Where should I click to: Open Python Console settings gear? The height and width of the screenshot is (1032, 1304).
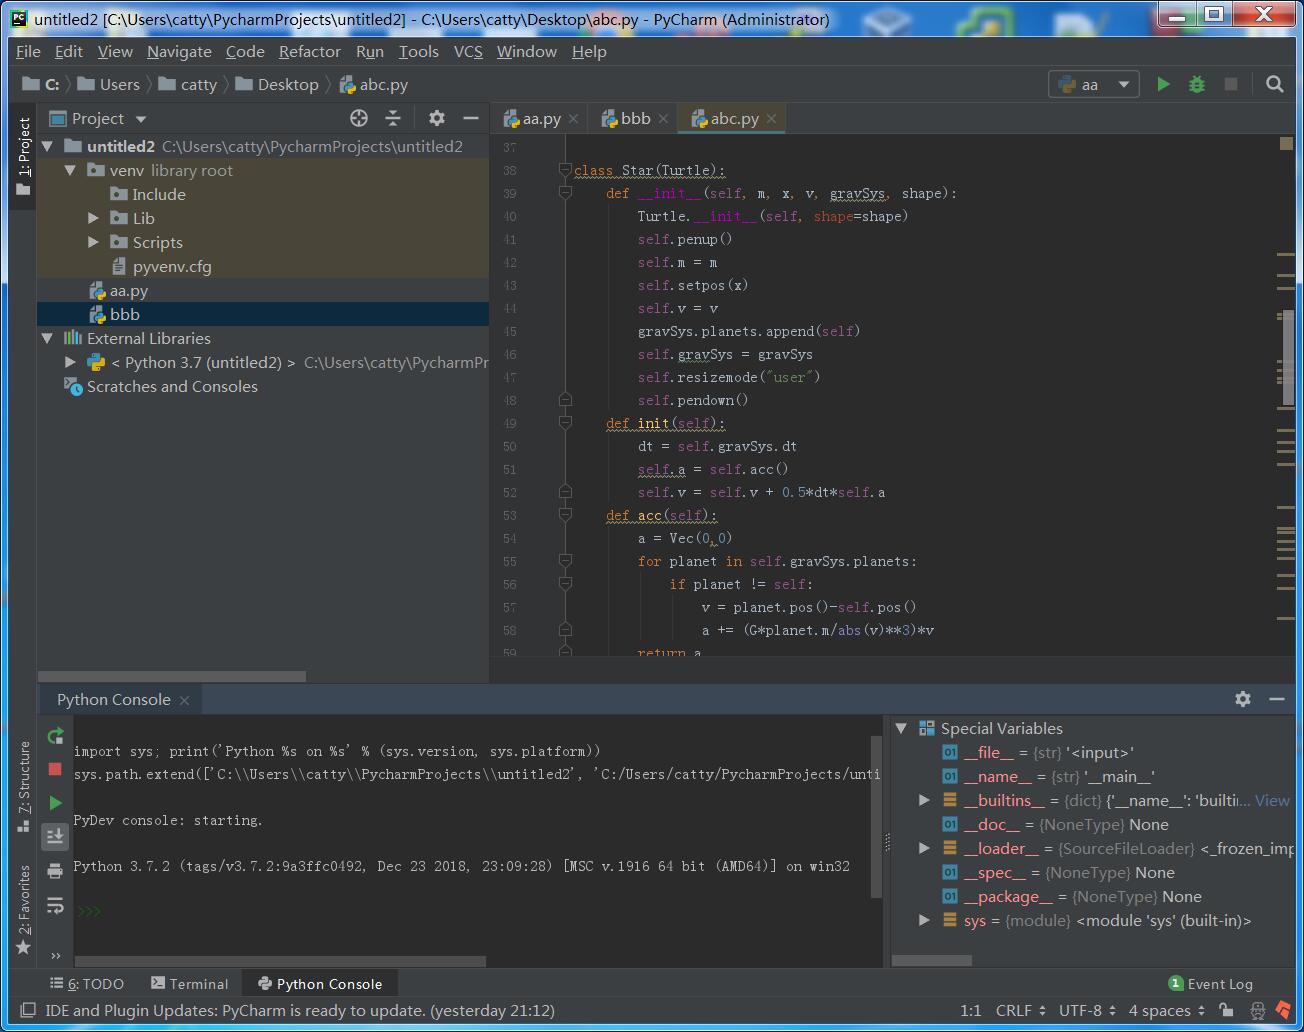1243,699
